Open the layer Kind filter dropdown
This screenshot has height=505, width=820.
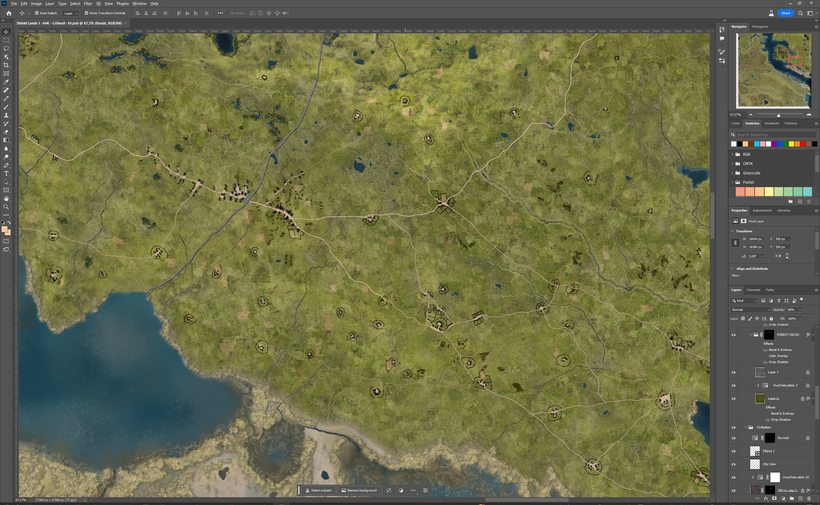click(744, 301)
